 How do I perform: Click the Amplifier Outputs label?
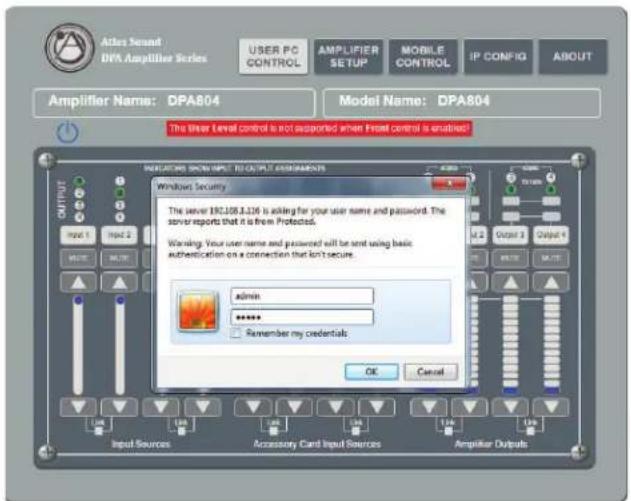(x=491, y=444)
